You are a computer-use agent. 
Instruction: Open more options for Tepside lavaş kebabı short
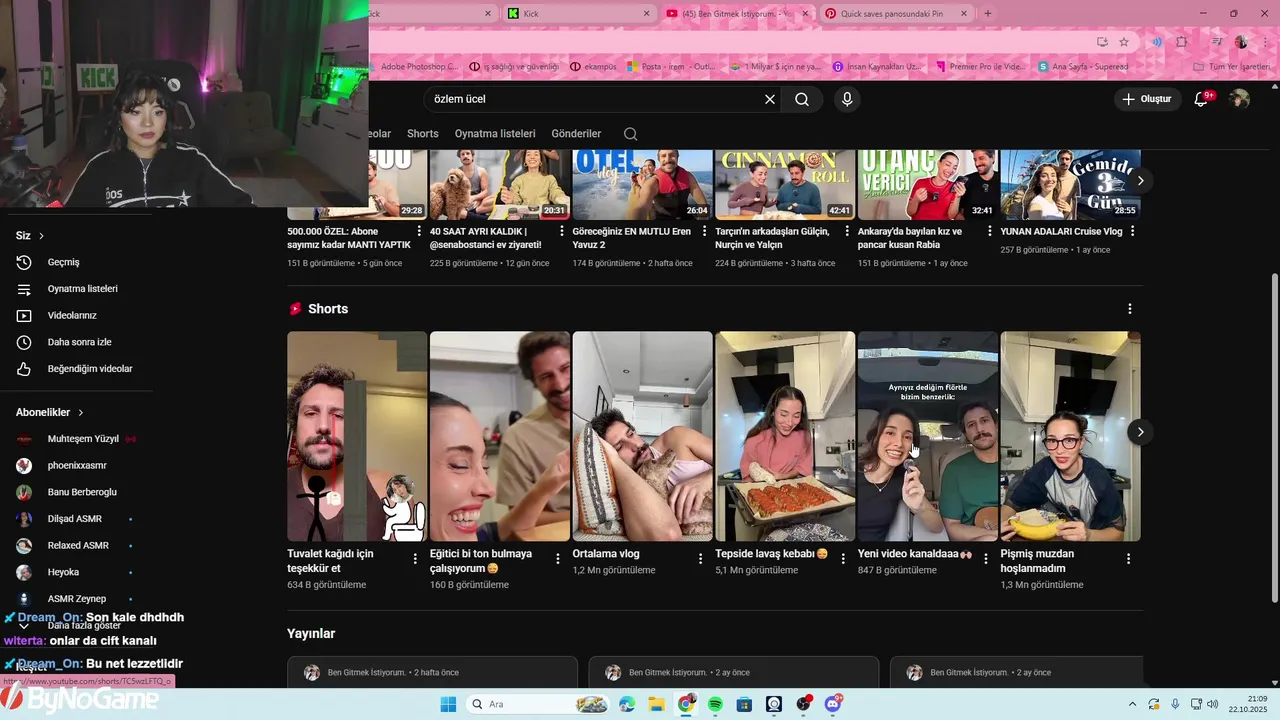point(843,559)
